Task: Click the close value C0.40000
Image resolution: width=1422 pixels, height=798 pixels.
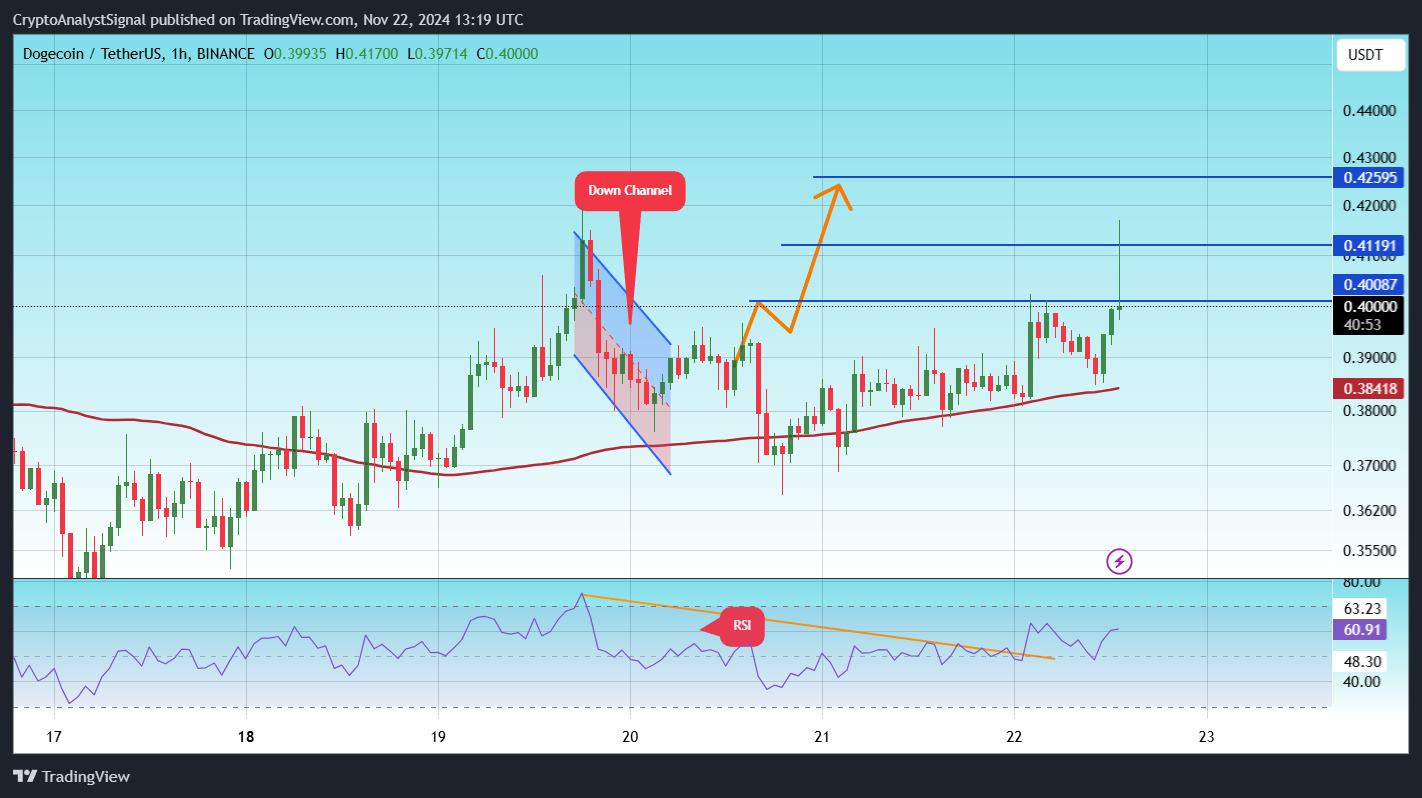Action: [507, 54]
